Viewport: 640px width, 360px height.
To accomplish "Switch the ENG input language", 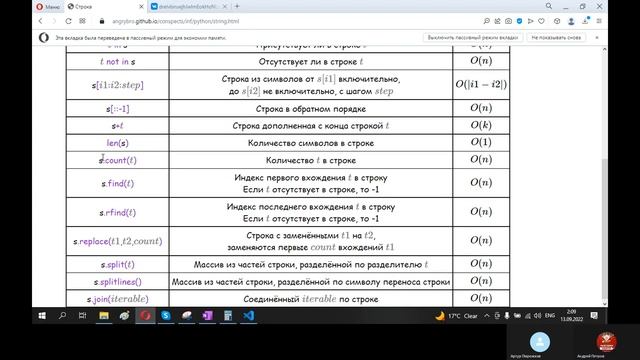I will point(550,316).
